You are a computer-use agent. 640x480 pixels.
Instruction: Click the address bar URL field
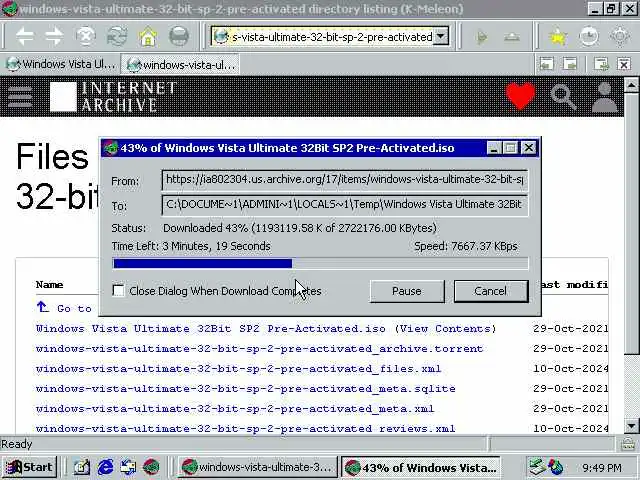coord(330,37)
